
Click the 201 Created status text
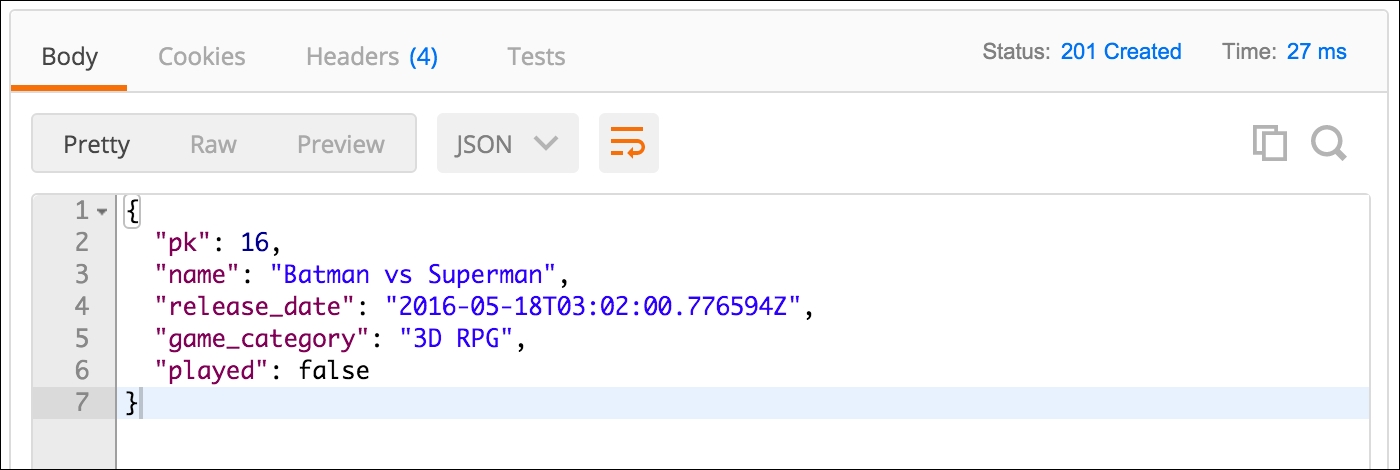pos(1121,52)
